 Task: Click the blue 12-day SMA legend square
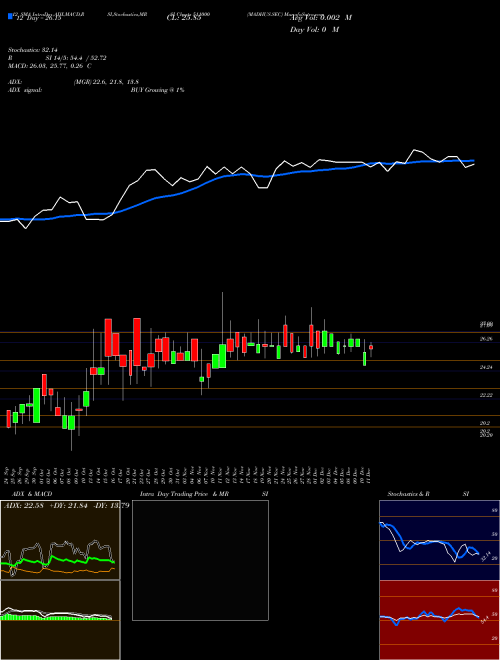(10, 17)
